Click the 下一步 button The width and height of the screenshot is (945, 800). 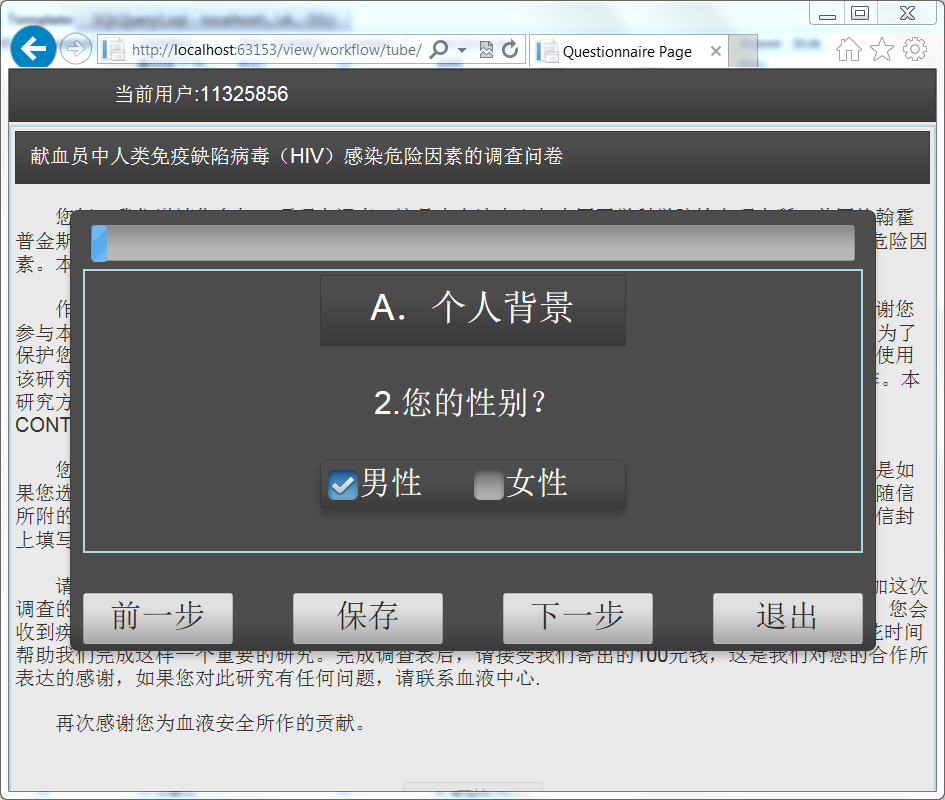point(578,617)
